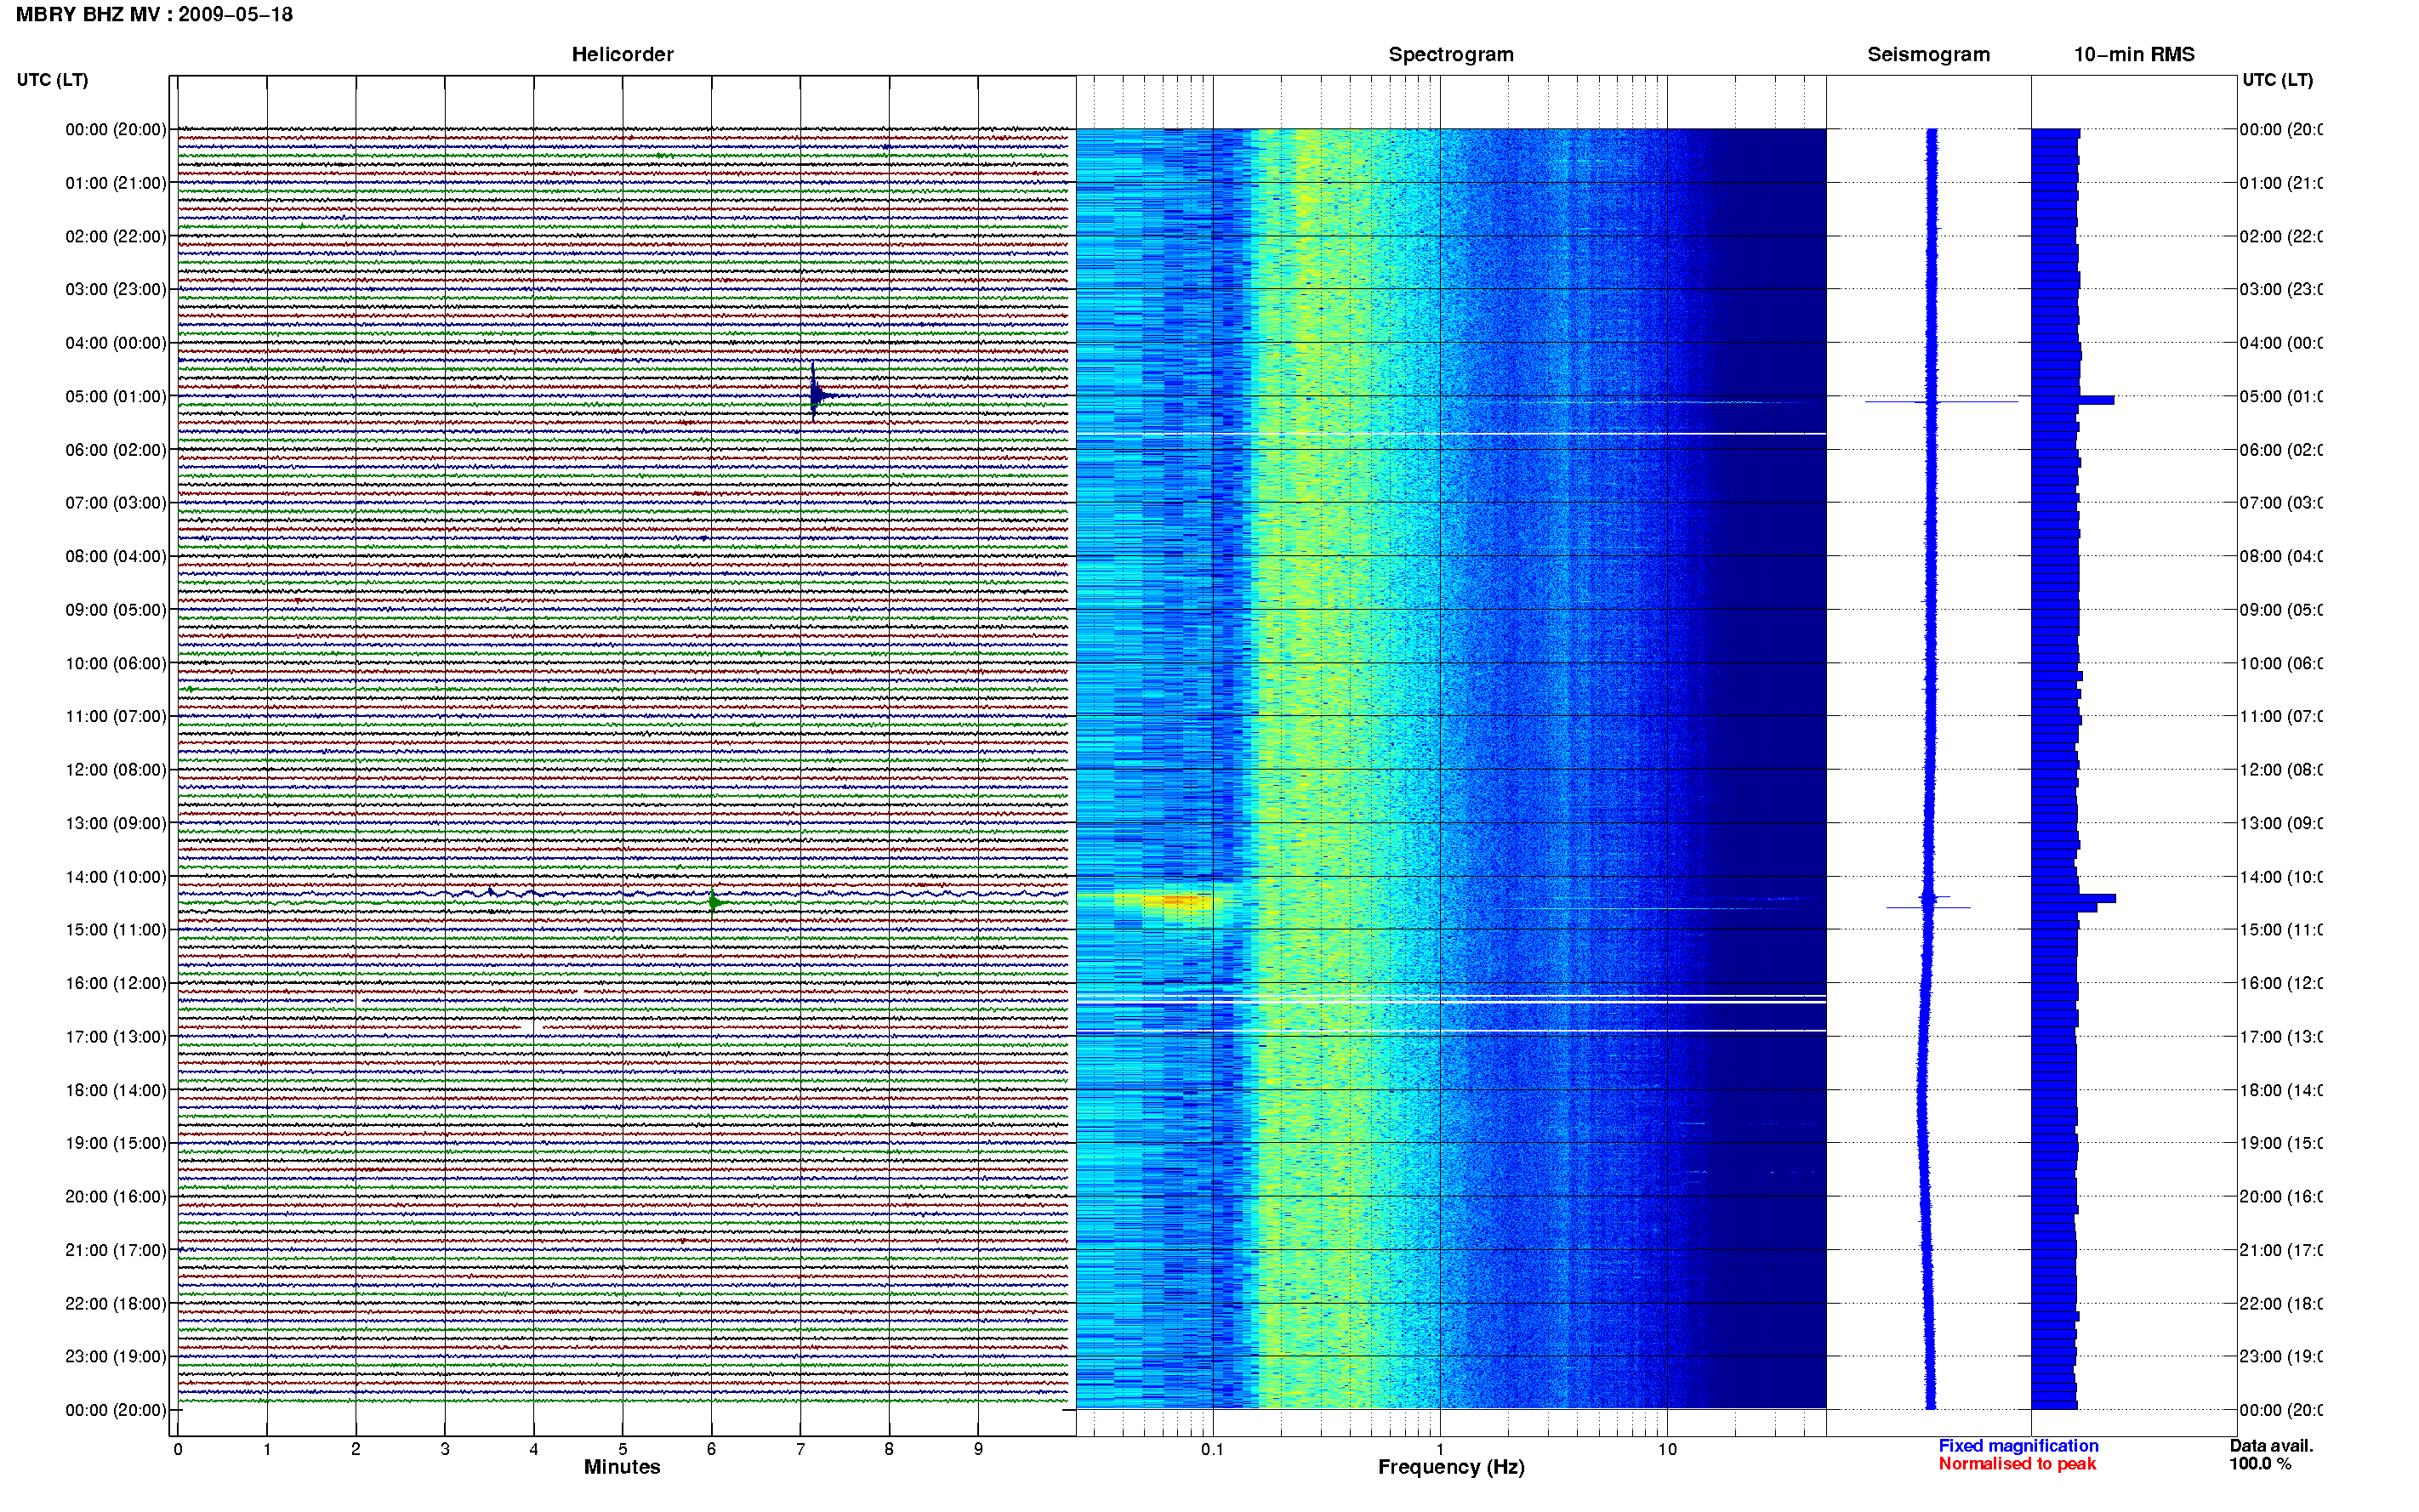The height and width of the screenshot is (1512, 2419).
Task: Click left time label '23:00 (19:00)'
Action: coord(116,1357)
